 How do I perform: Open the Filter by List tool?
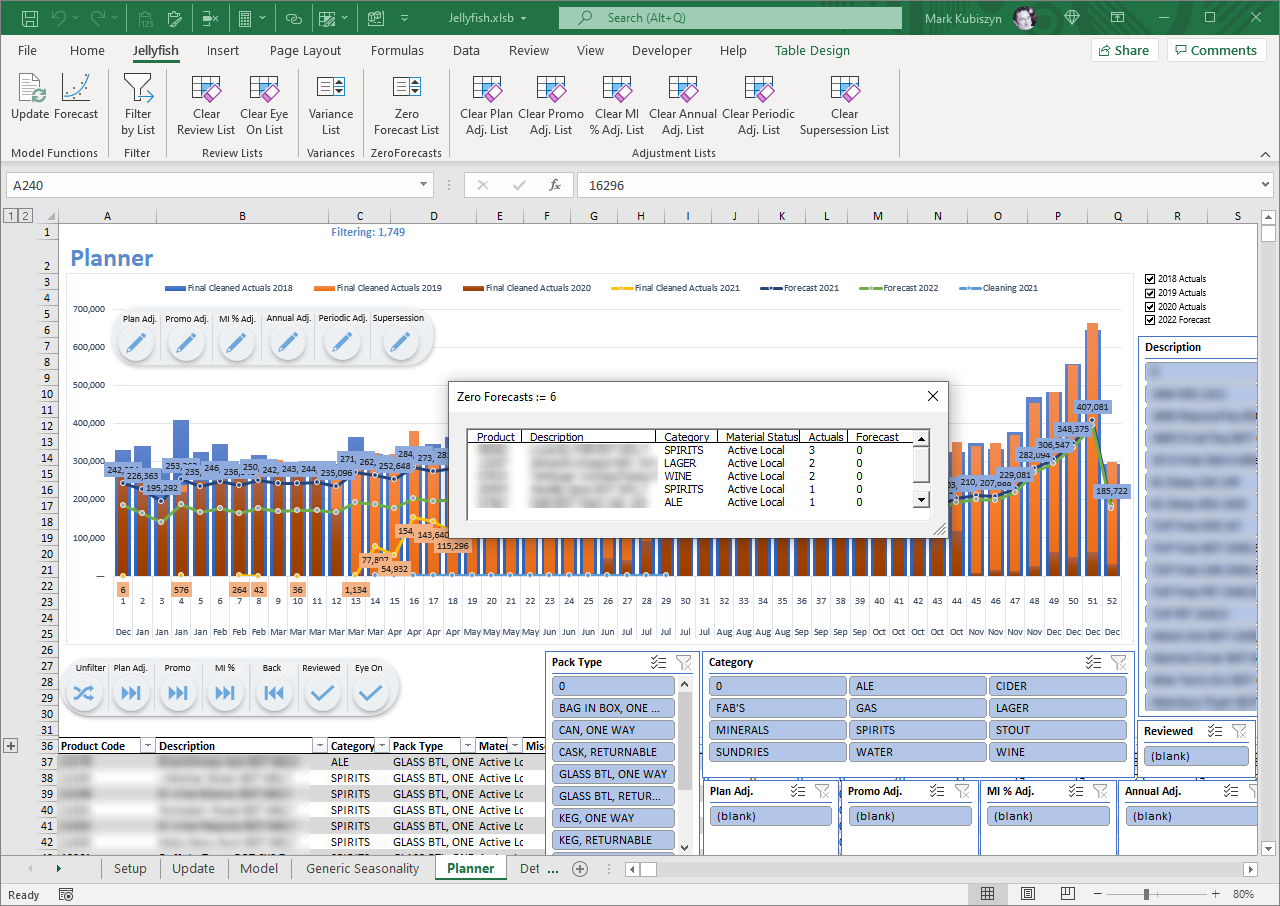138,102
